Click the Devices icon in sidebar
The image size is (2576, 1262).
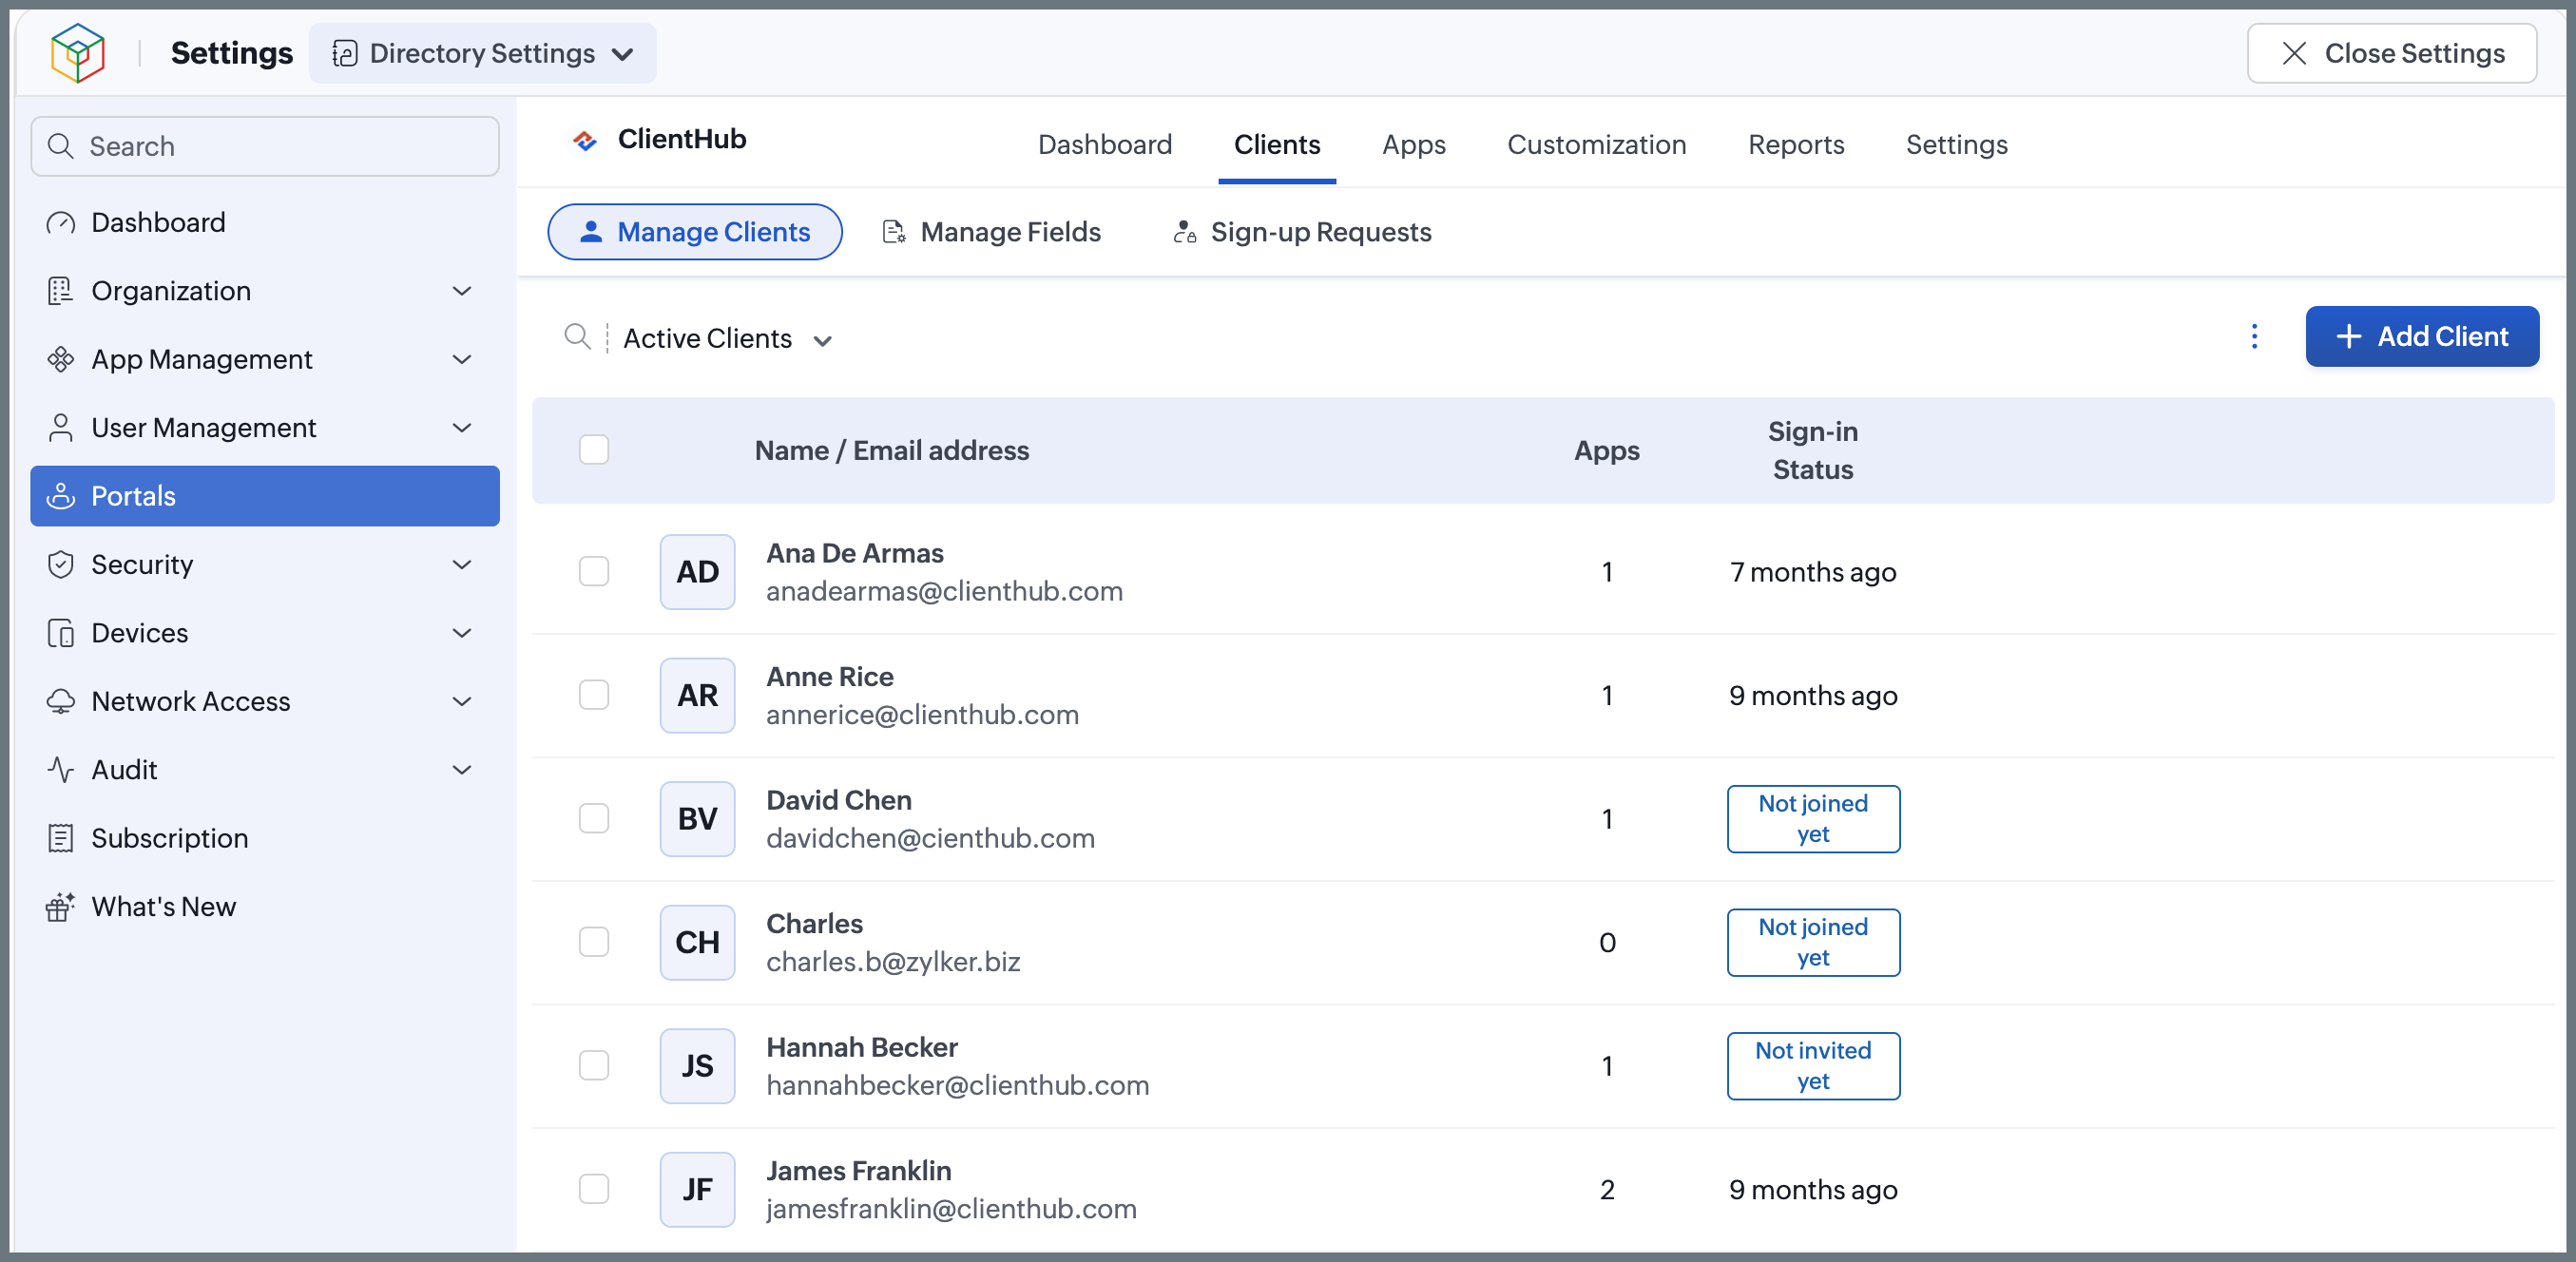[x=61, y=633]
